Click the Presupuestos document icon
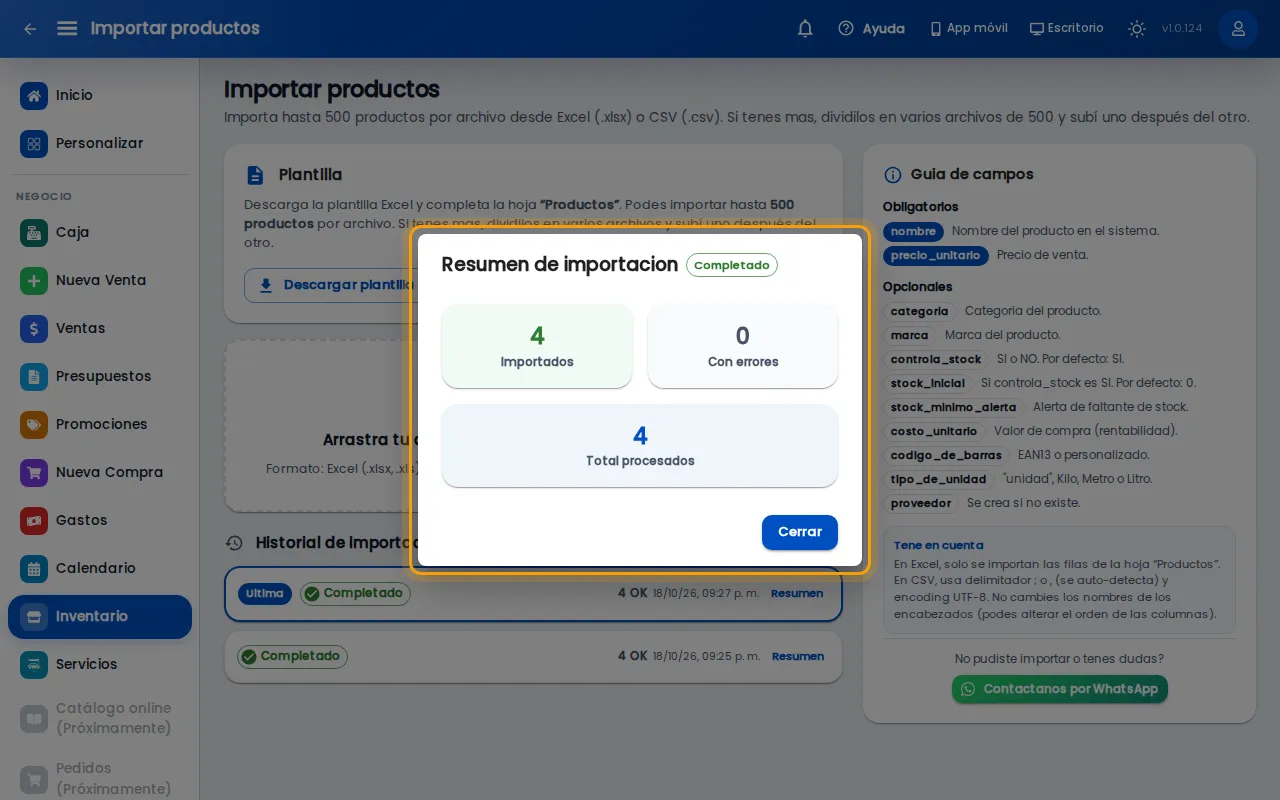The image size is (1280, 800). pos(34,376)
